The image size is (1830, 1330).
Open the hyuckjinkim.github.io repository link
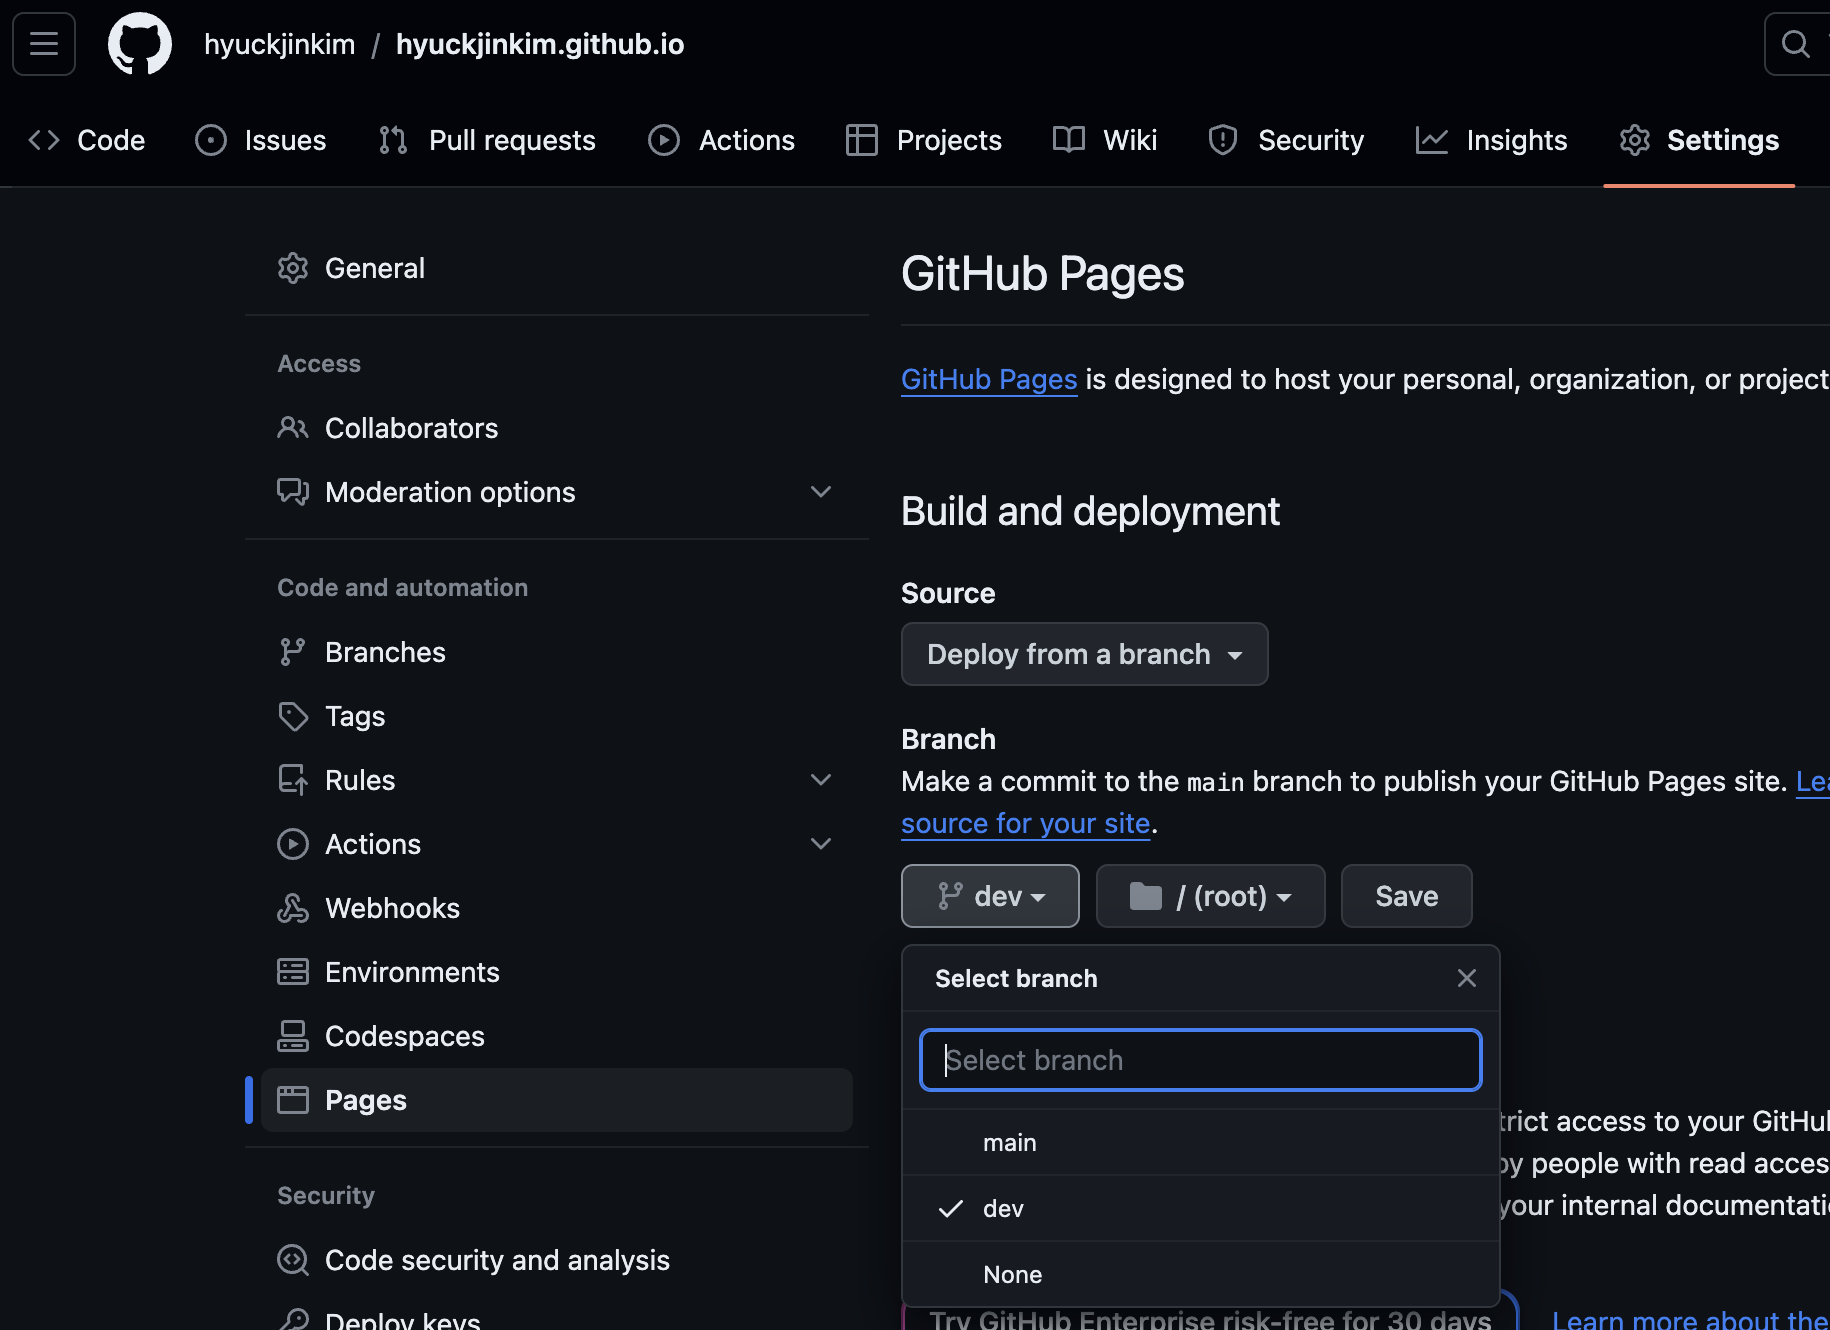click(540, 44)
